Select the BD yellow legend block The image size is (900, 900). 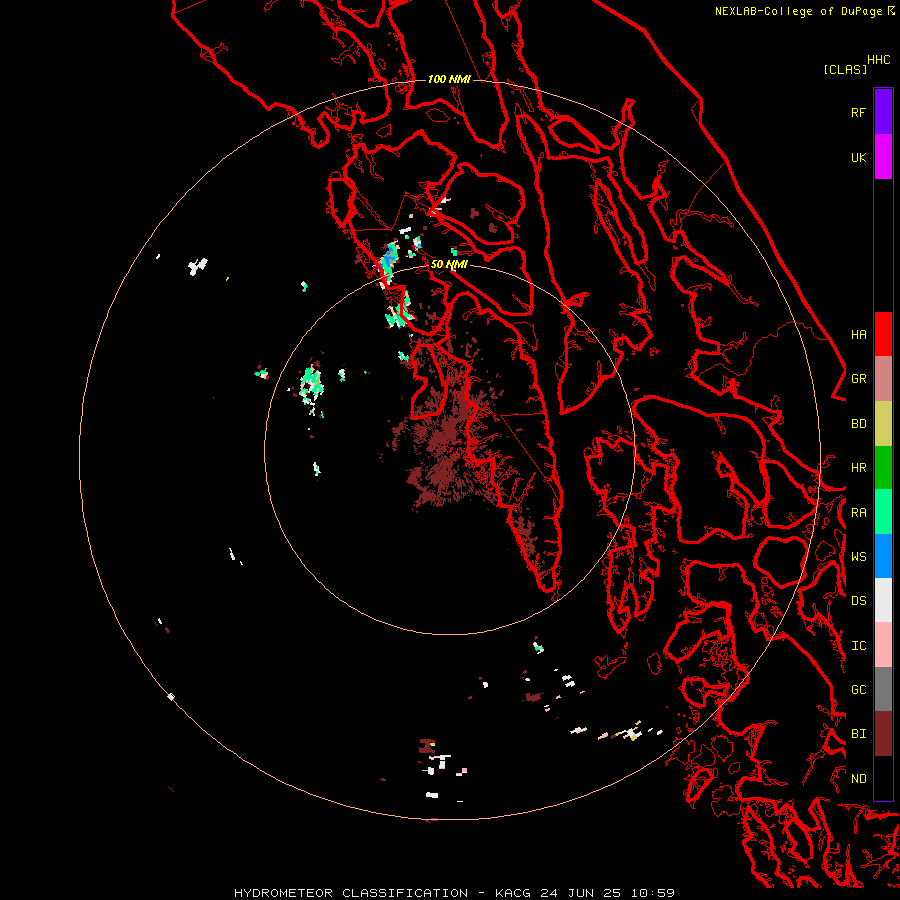tap(883, 424)
